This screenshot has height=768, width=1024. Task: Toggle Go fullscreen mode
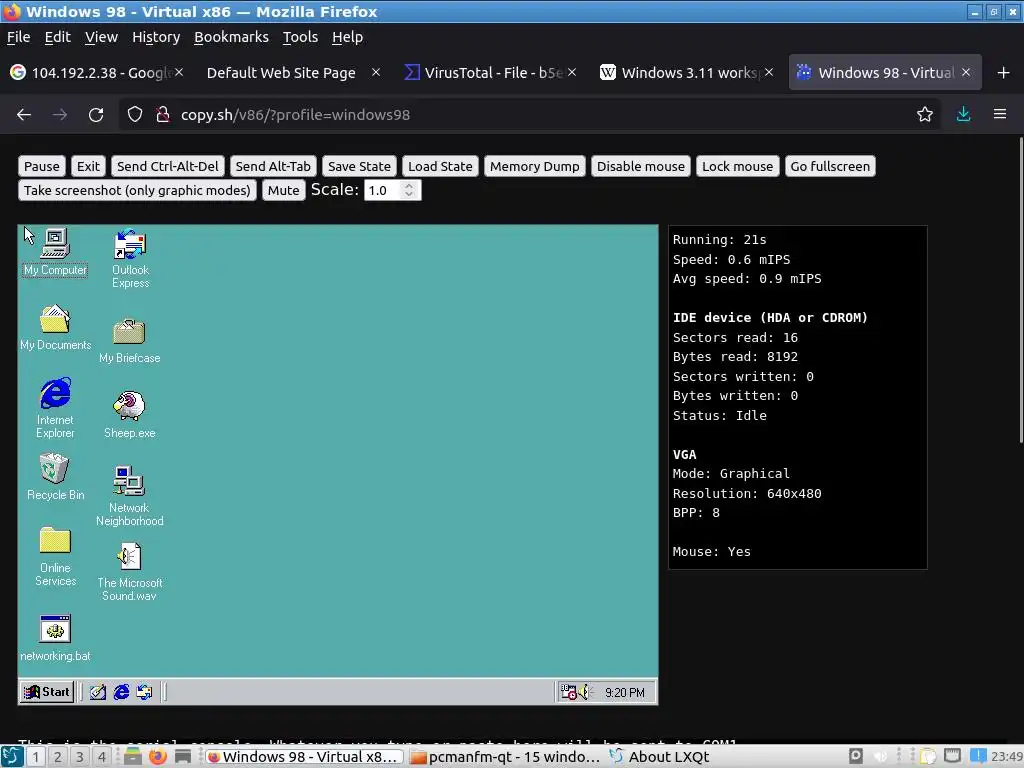click(x=830, y=167)
